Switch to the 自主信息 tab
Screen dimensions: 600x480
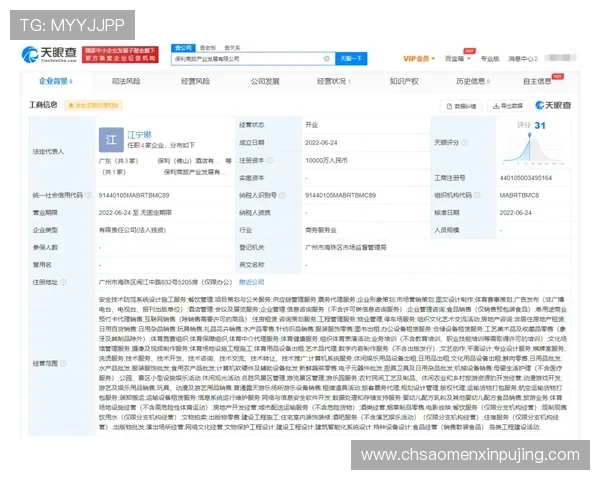point(537,81)
